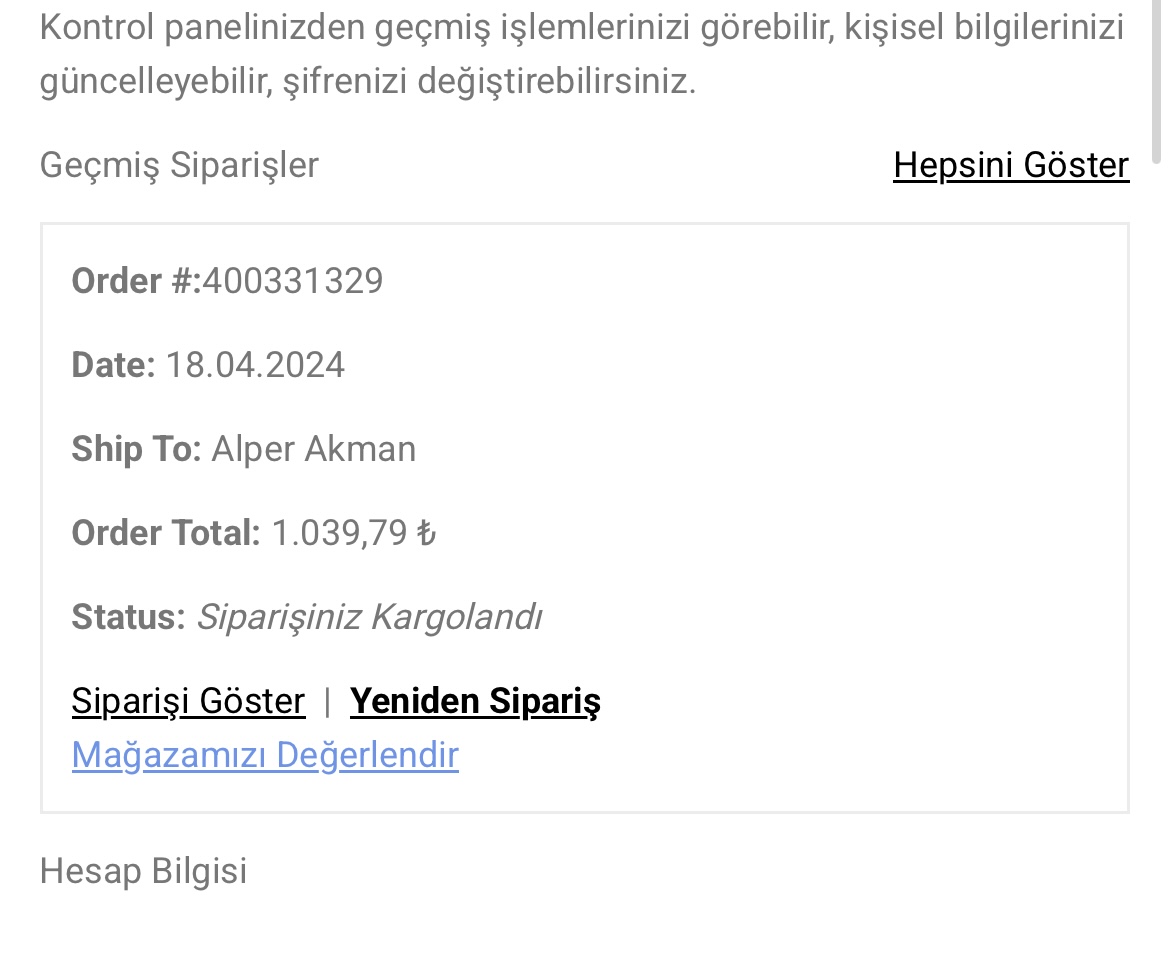
Task: Click the "Order #:" label
Action: click(136, 281)
